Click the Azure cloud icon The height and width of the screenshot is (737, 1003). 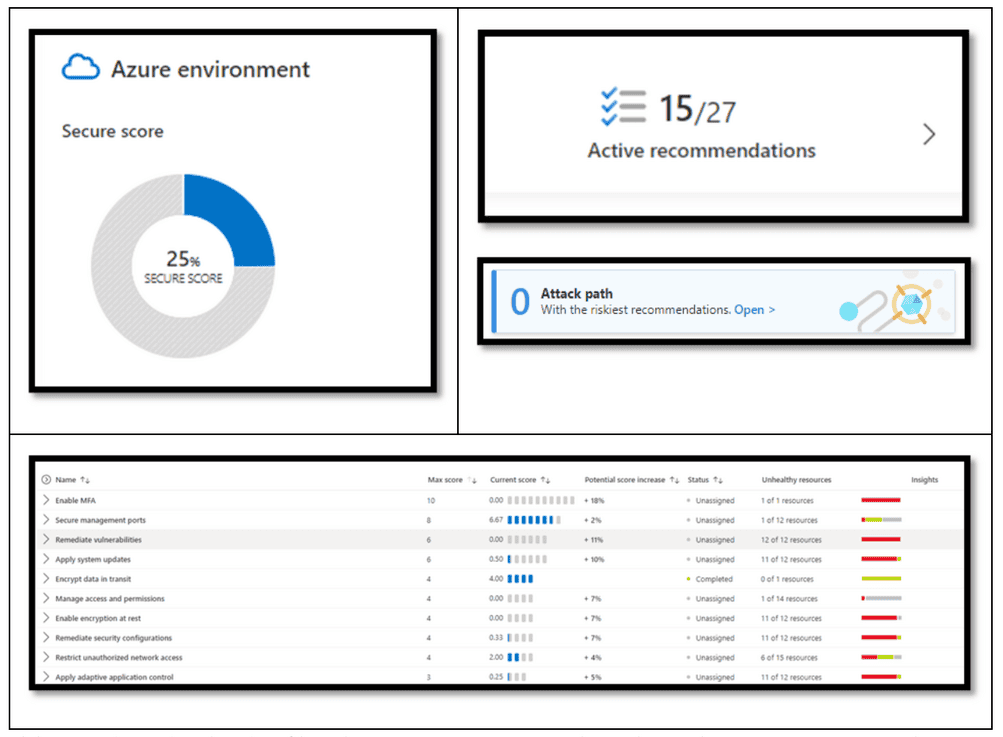[81, 68]
